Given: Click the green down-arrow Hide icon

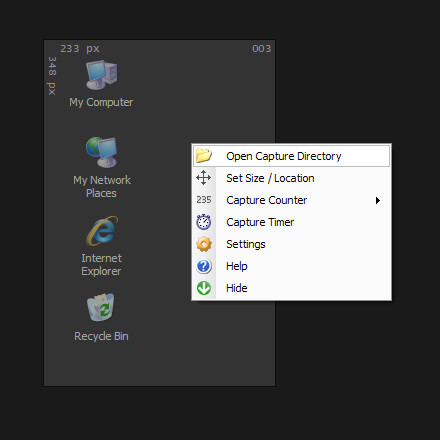Looking at the screenshot, I should 204,288.
